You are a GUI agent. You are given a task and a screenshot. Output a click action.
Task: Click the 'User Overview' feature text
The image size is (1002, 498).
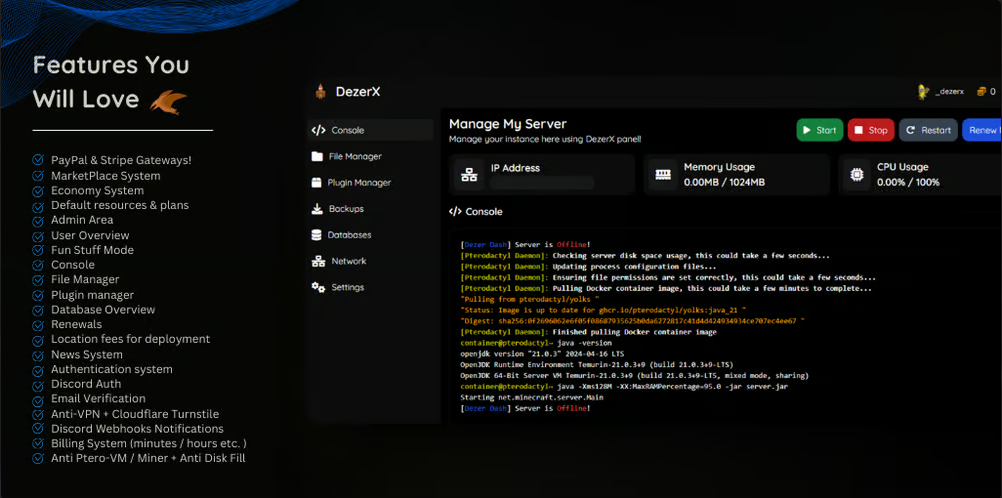click(x=90, y=235)
